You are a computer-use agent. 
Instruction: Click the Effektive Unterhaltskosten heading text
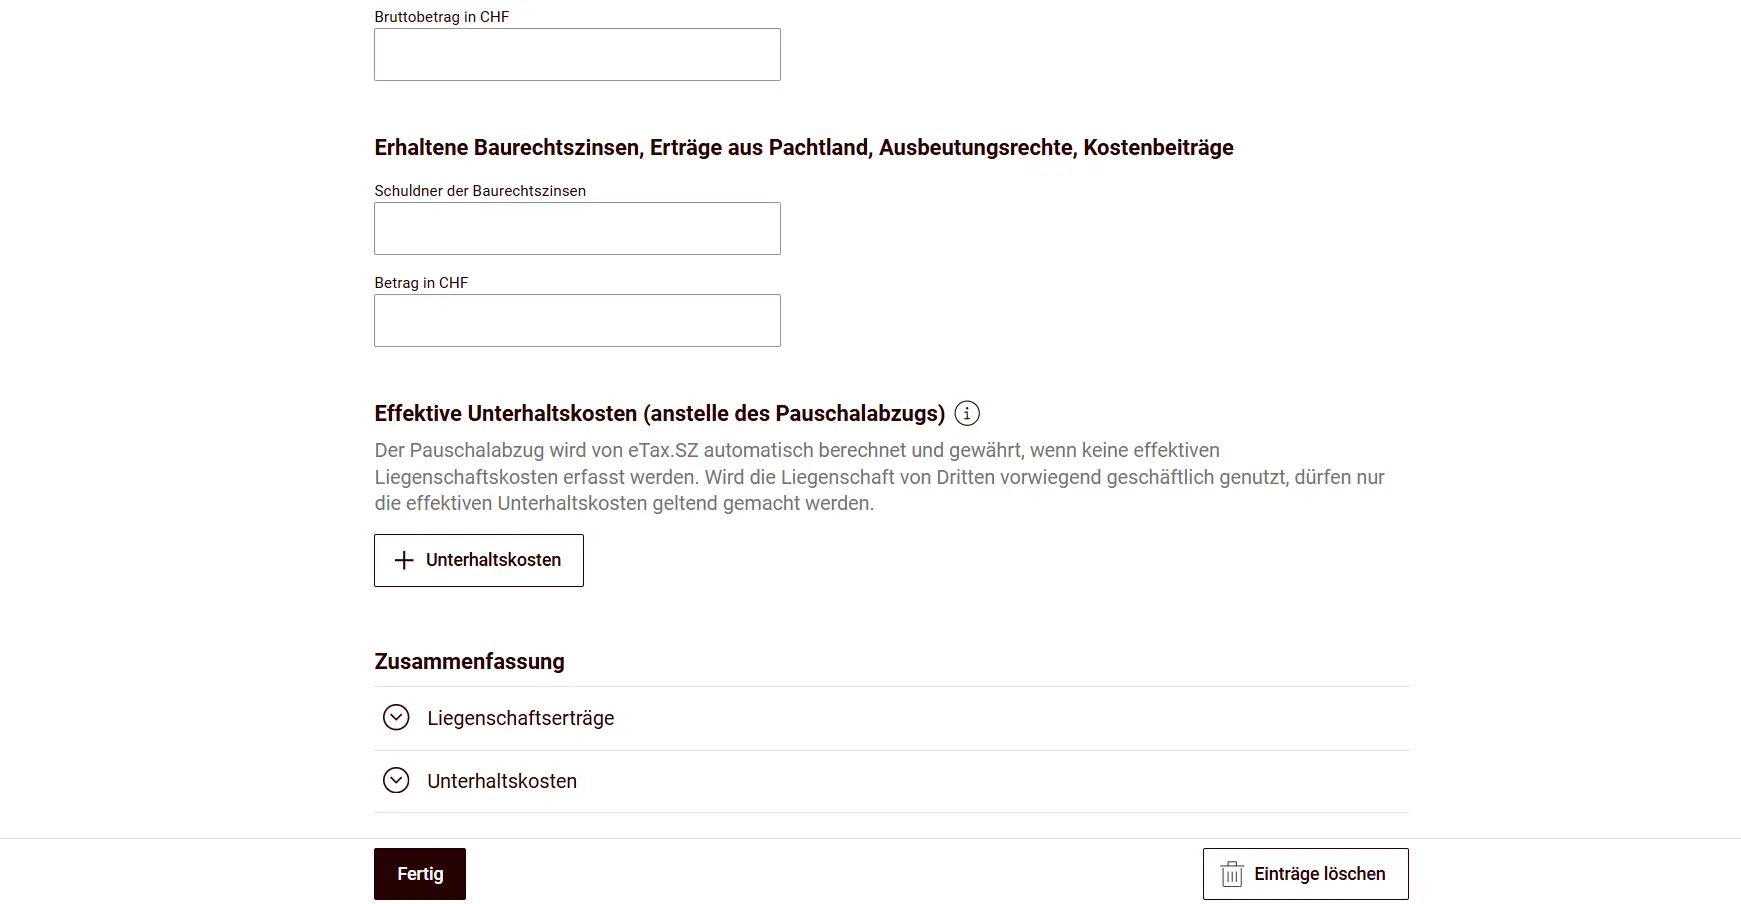(659, 413)
